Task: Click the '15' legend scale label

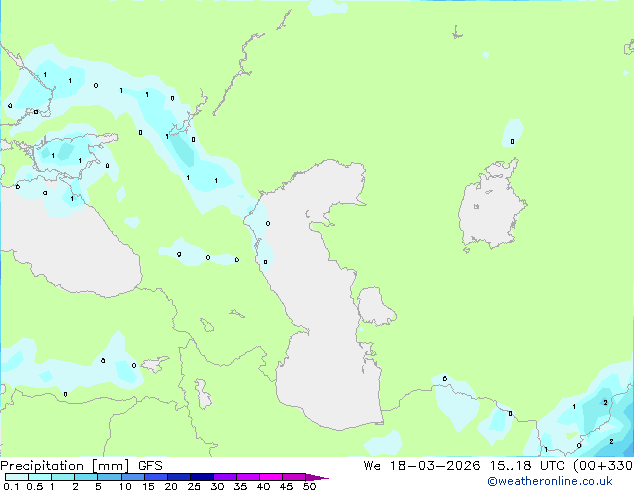Action: 148,486
